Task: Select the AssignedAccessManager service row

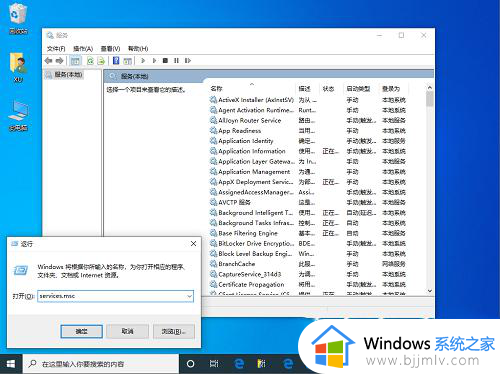Action: pos(308,192)
